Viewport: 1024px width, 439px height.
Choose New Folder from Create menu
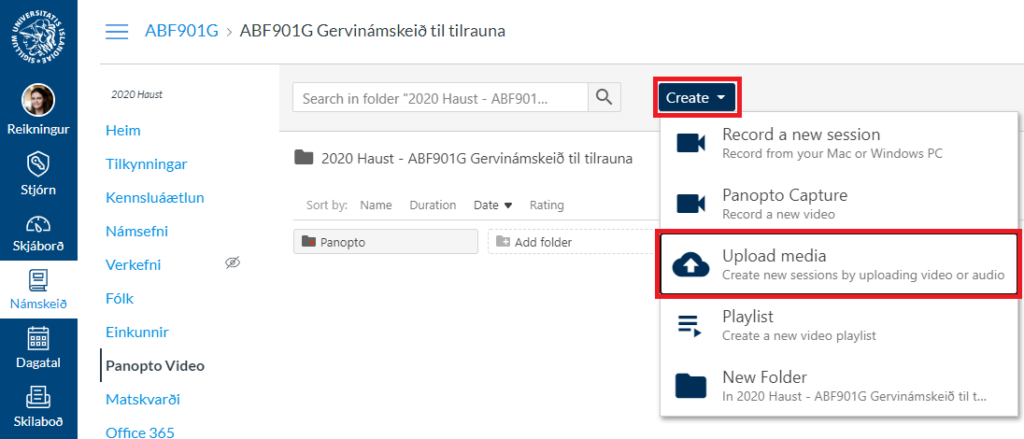(839, 385)
